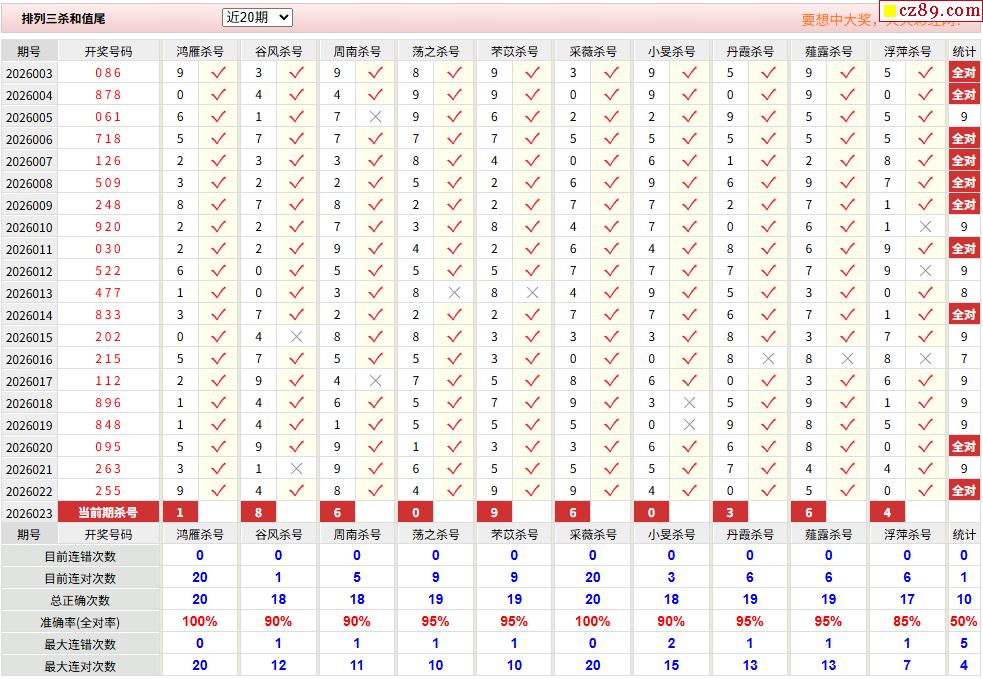This screenshot has height=679, width=983.
Task: Click the cross mark for 丹霞杀号 in row 2026016
Action: pyautogui.click(x=768, y=359)
